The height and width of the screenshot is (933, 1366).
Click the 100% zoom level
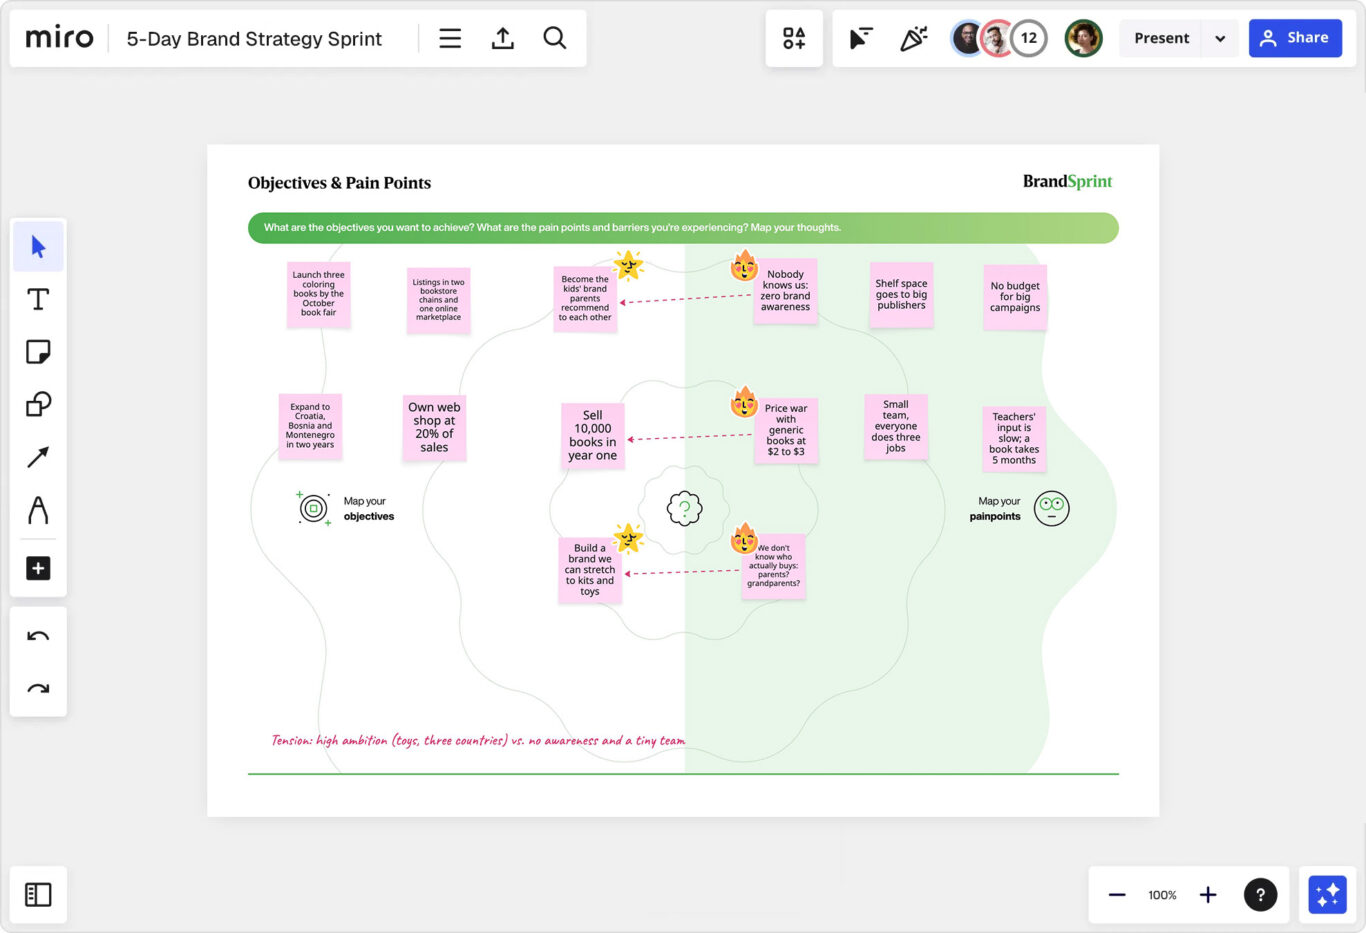pos(1162,895)
